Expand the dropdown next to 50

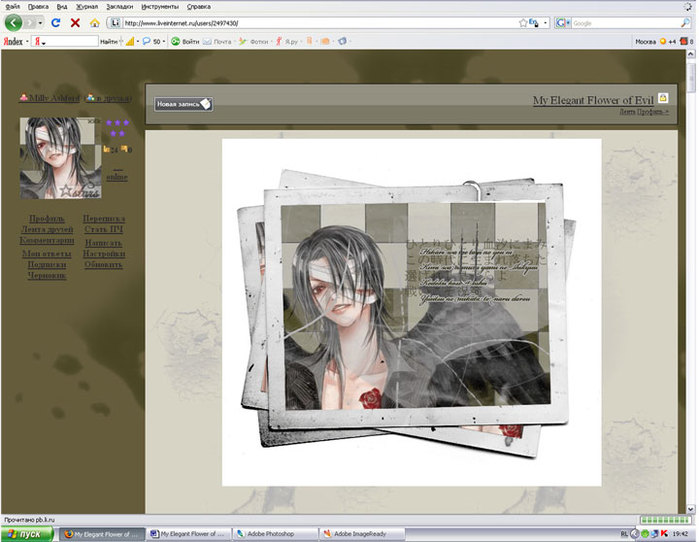164,41
